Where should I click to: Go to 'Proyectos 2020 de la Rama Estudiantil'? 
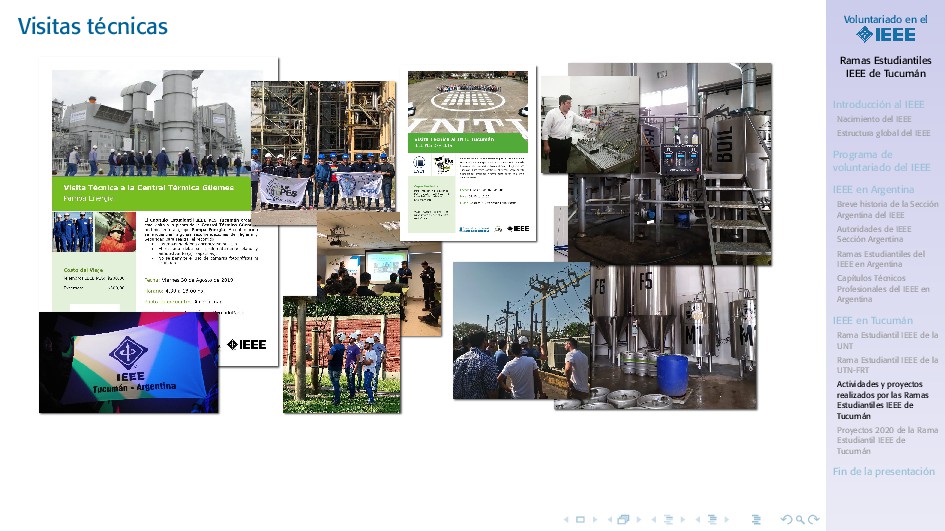click(x=887, y=441)
